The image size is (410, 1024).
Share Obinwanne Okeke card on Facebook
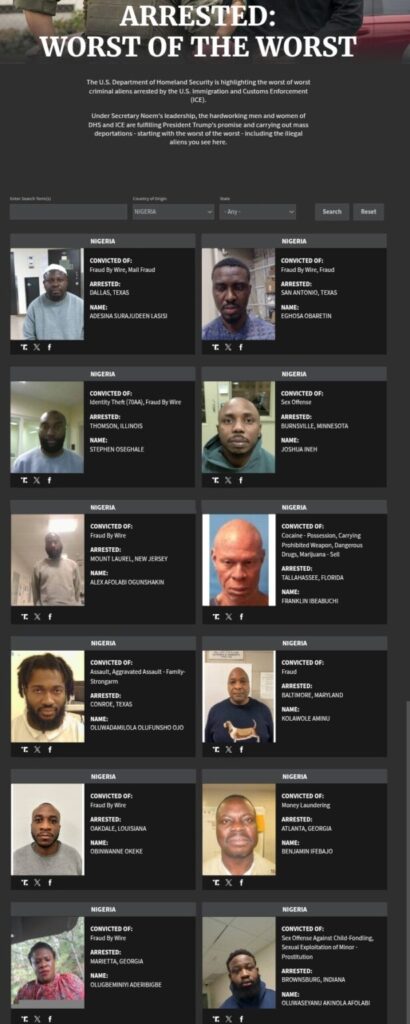coord(49,882)
